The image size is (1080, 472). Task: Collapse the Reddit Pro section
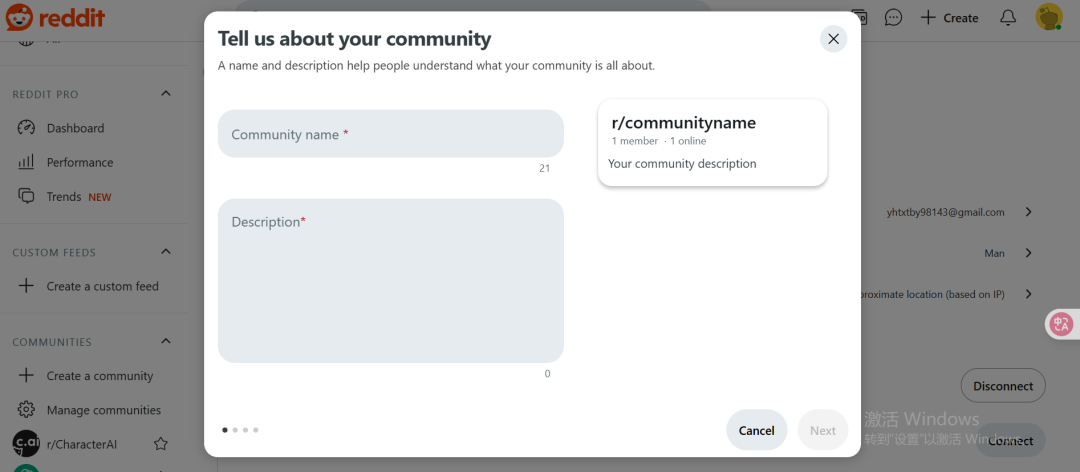[x=166, y=94]
